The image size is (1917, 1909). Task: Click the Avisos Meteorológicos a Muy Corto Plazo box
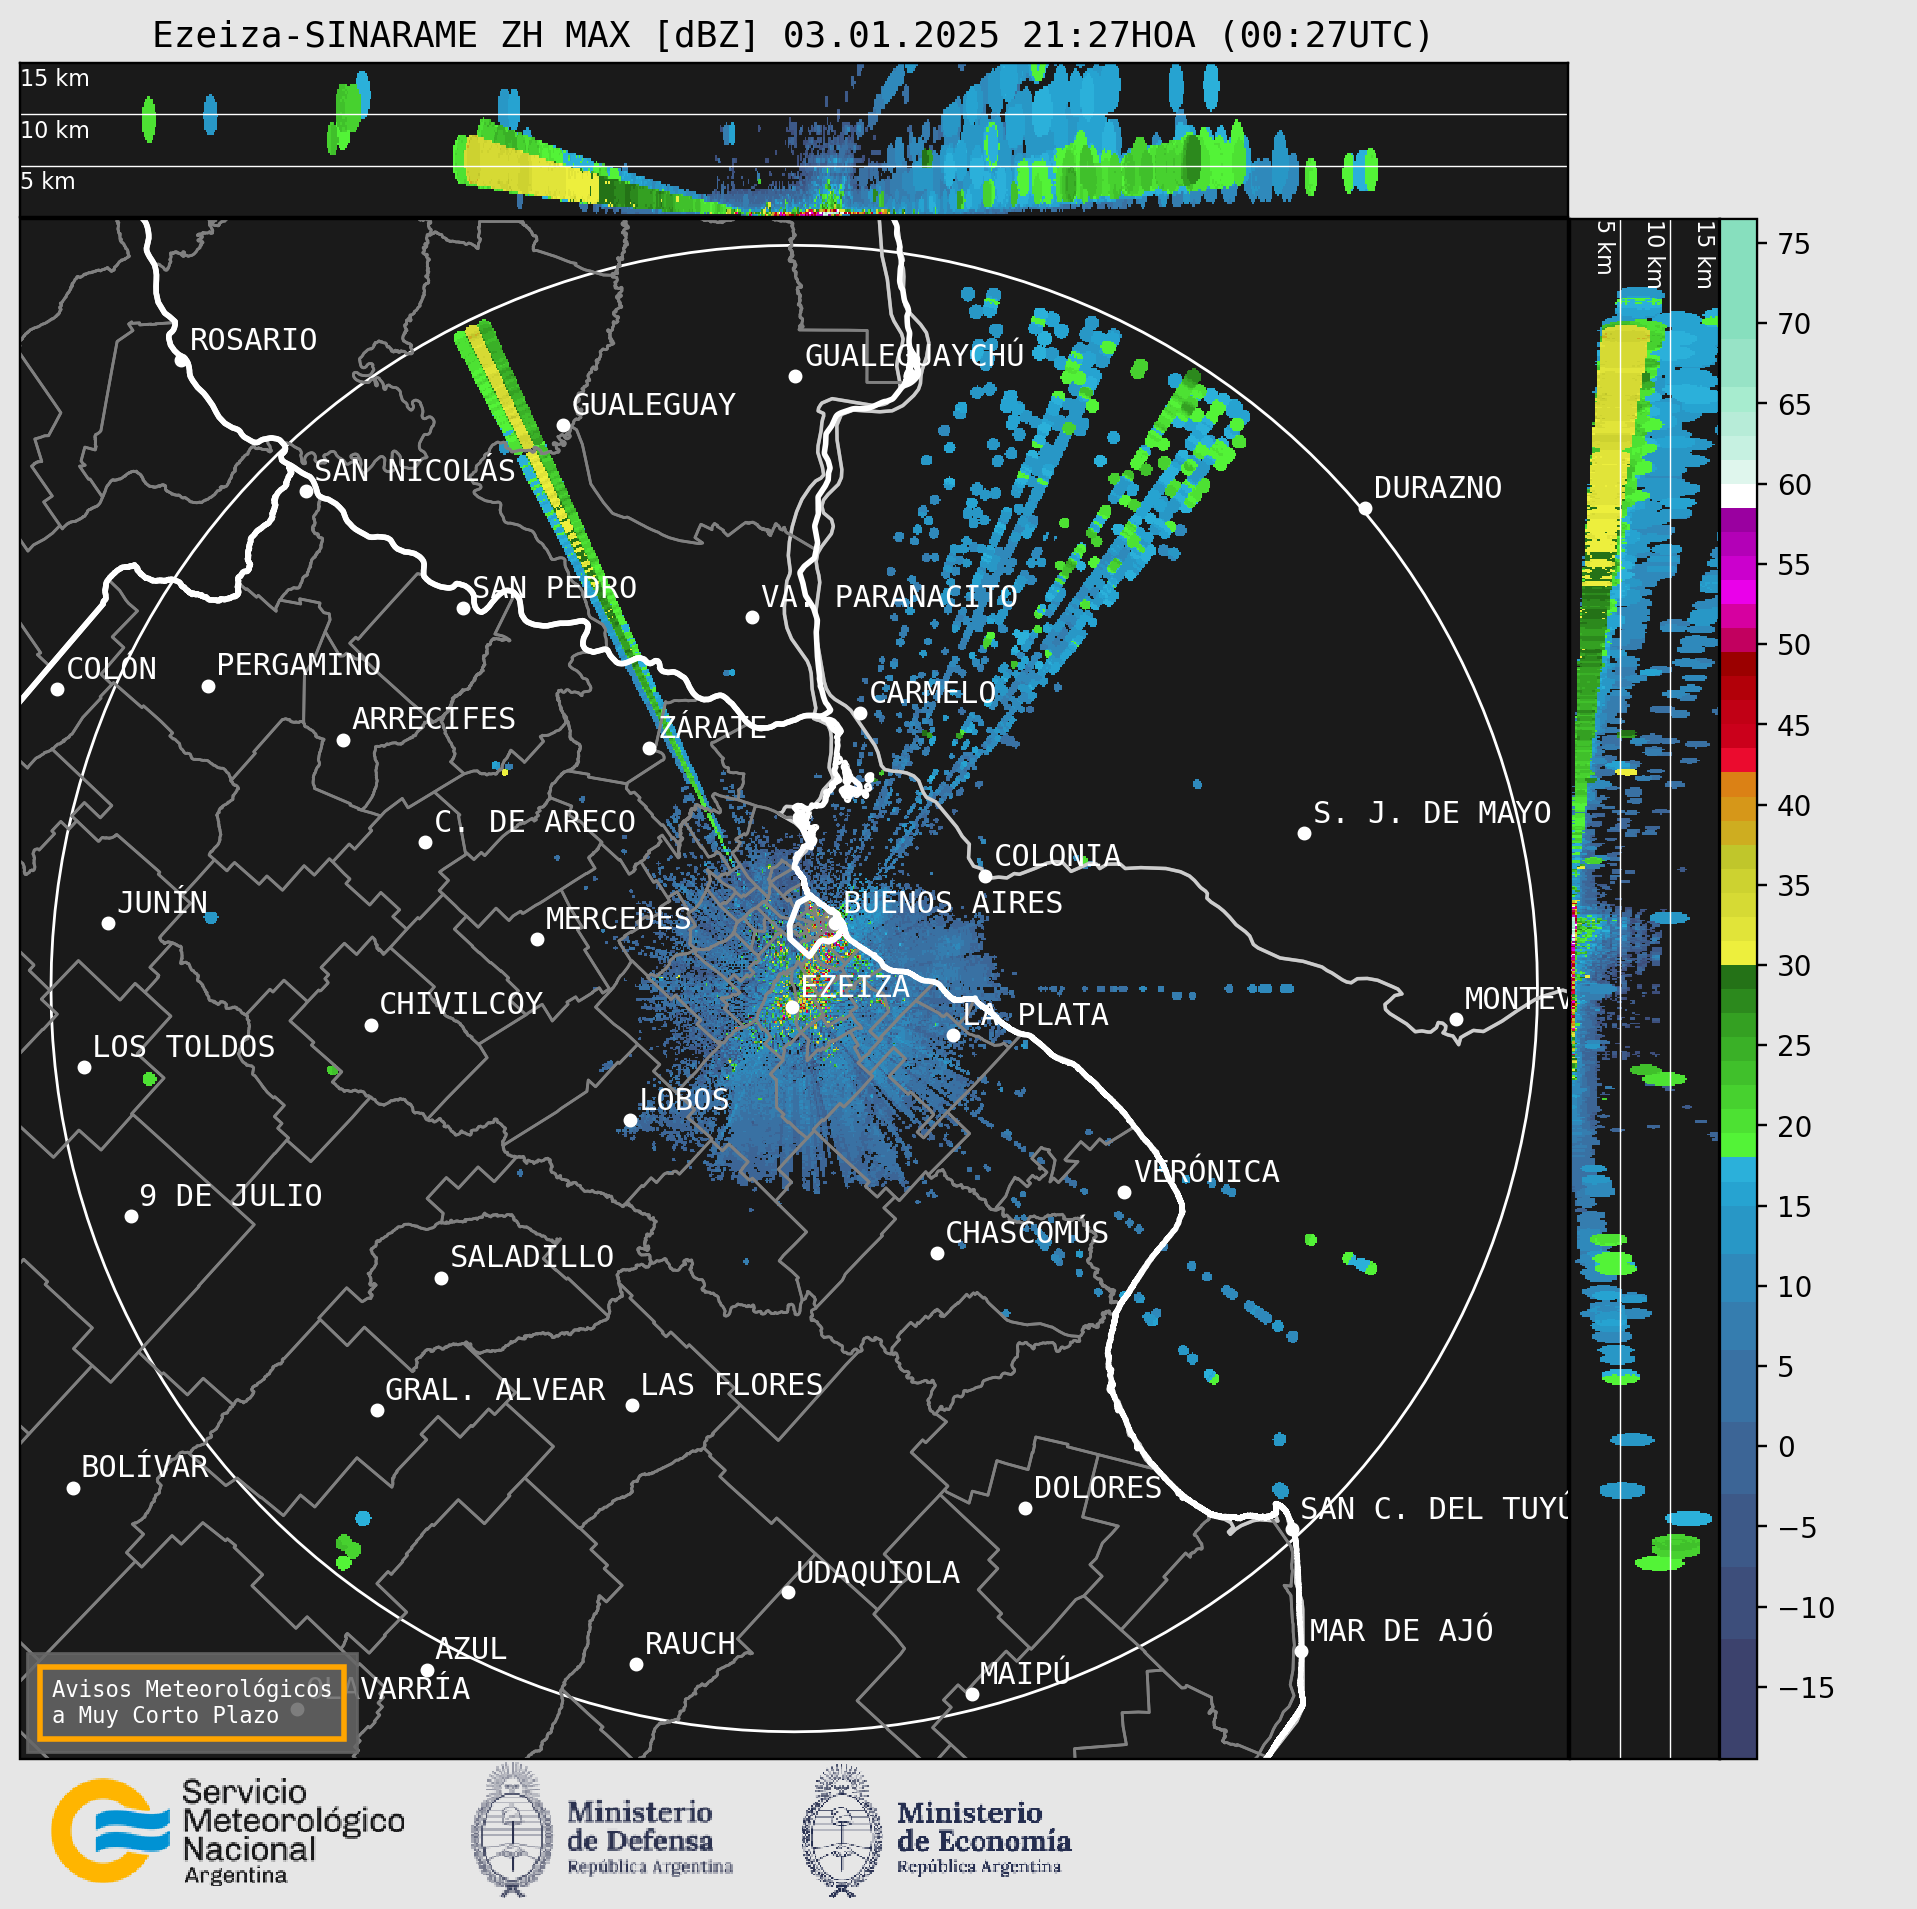(x=191, y=1702)
